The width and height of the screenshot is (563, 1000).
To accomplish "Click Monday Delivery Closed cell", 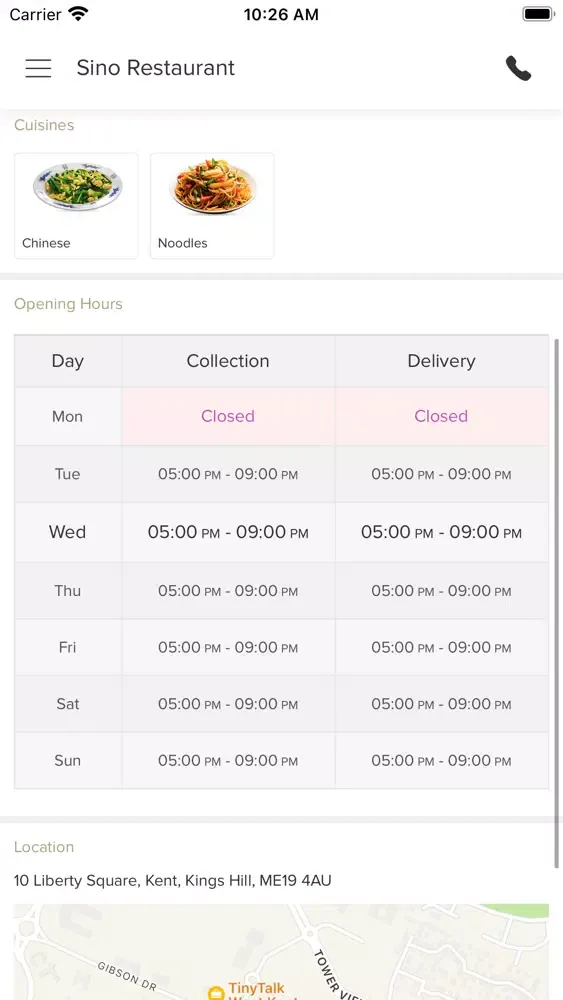I will [441, 416].
